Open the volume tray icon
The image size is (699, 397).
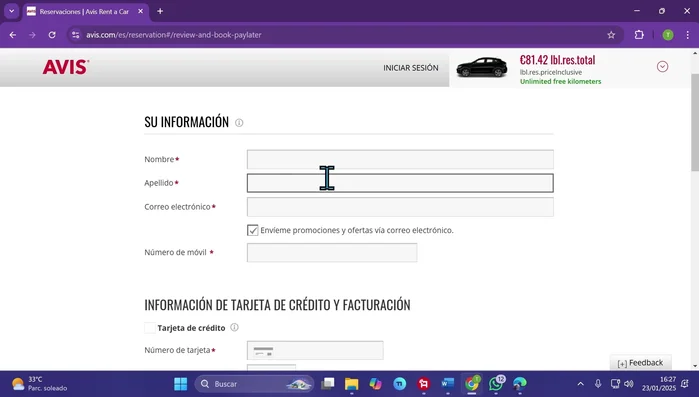(629, 384)
